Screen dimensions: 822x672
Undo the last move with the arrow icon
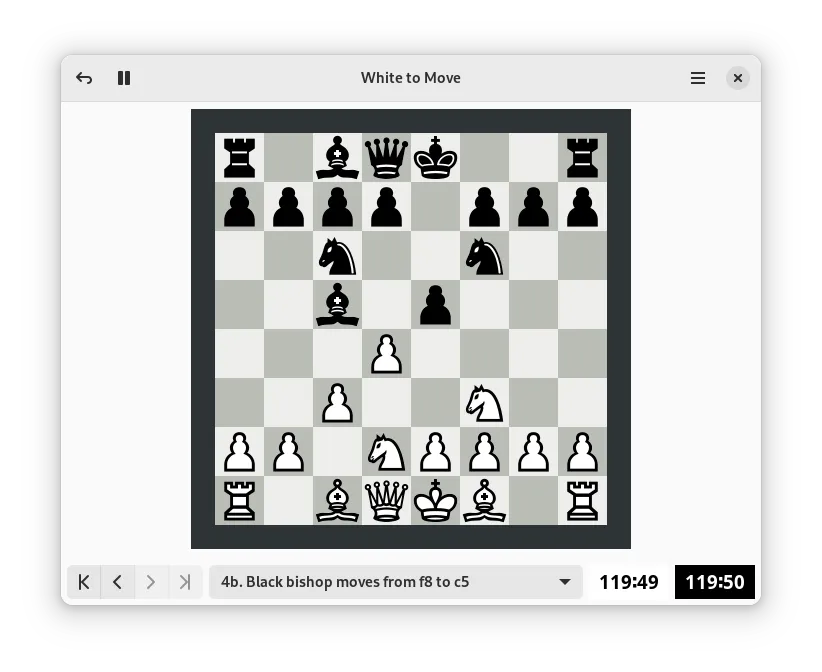(x=84, y=78)
